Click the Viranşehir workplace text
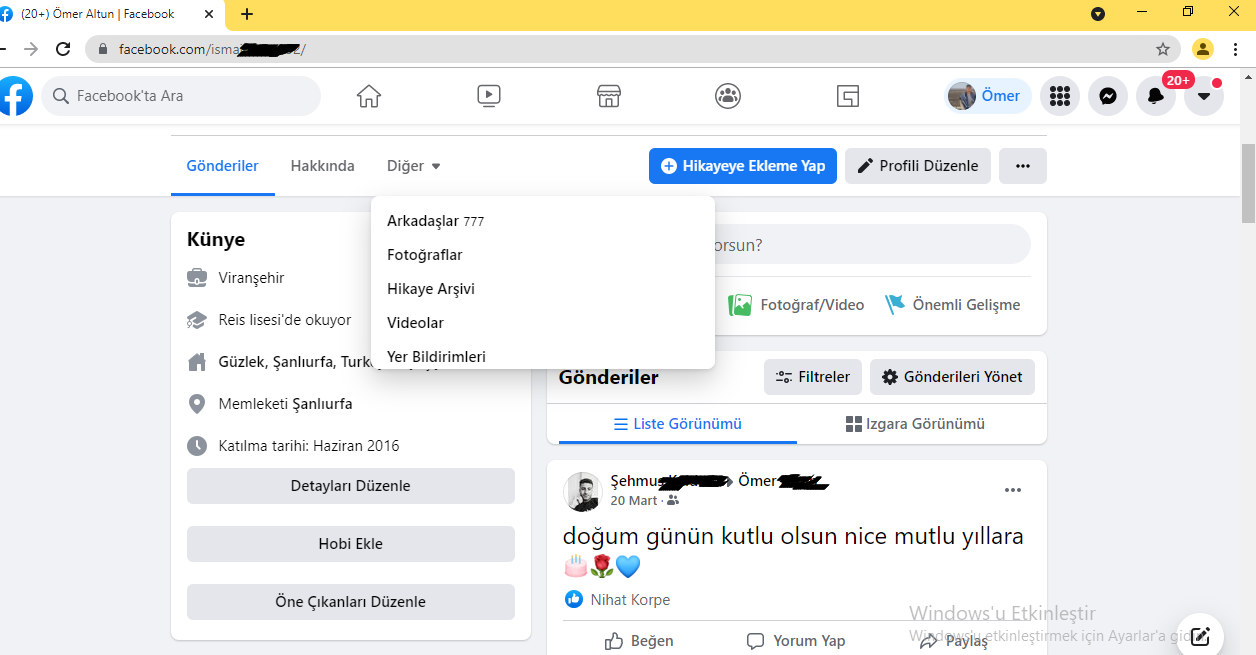Viewport: 1256px width, 655px height. 252,278
